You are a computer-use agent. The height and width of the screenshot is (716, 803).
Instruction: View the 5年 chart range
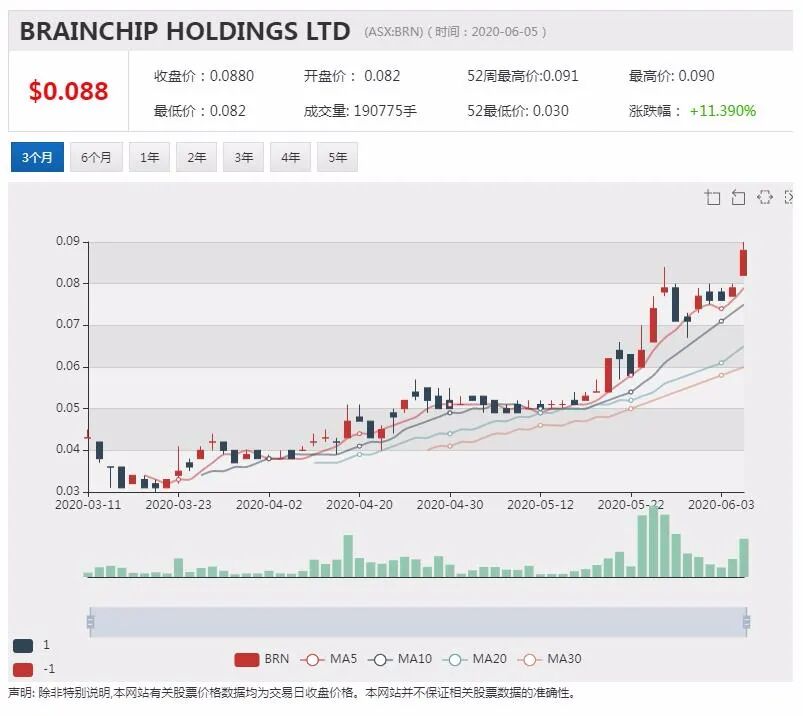tap(337, 157)
